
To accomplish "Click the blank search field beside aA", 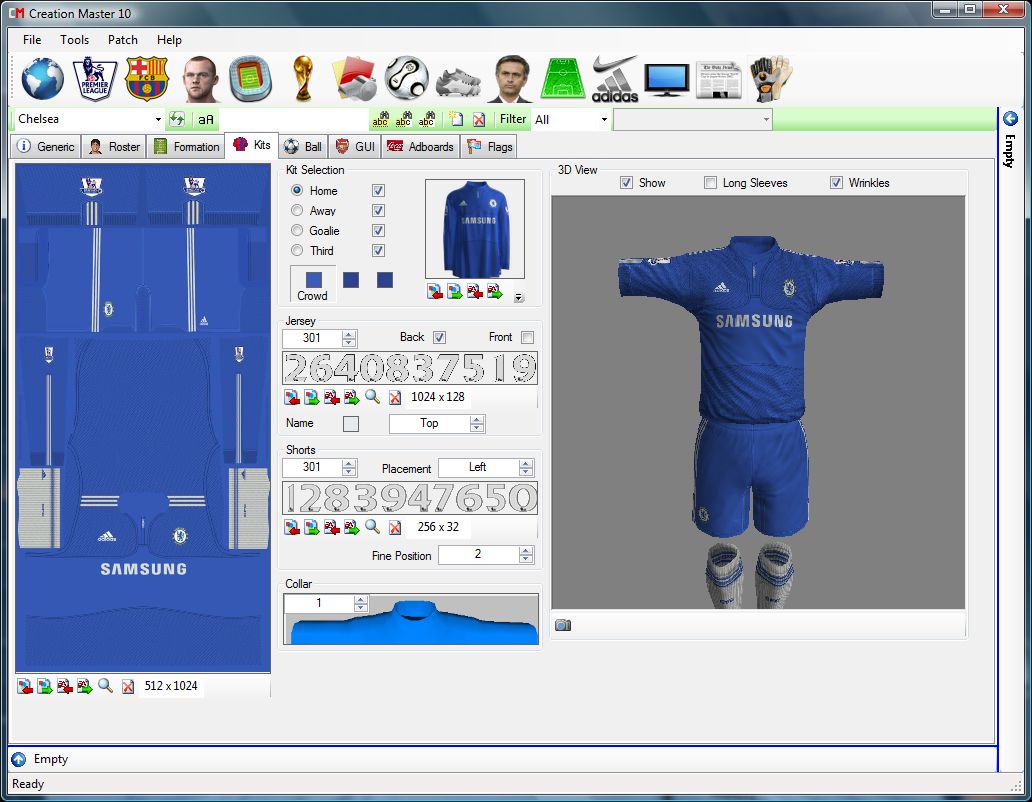I will click(294, 119).
